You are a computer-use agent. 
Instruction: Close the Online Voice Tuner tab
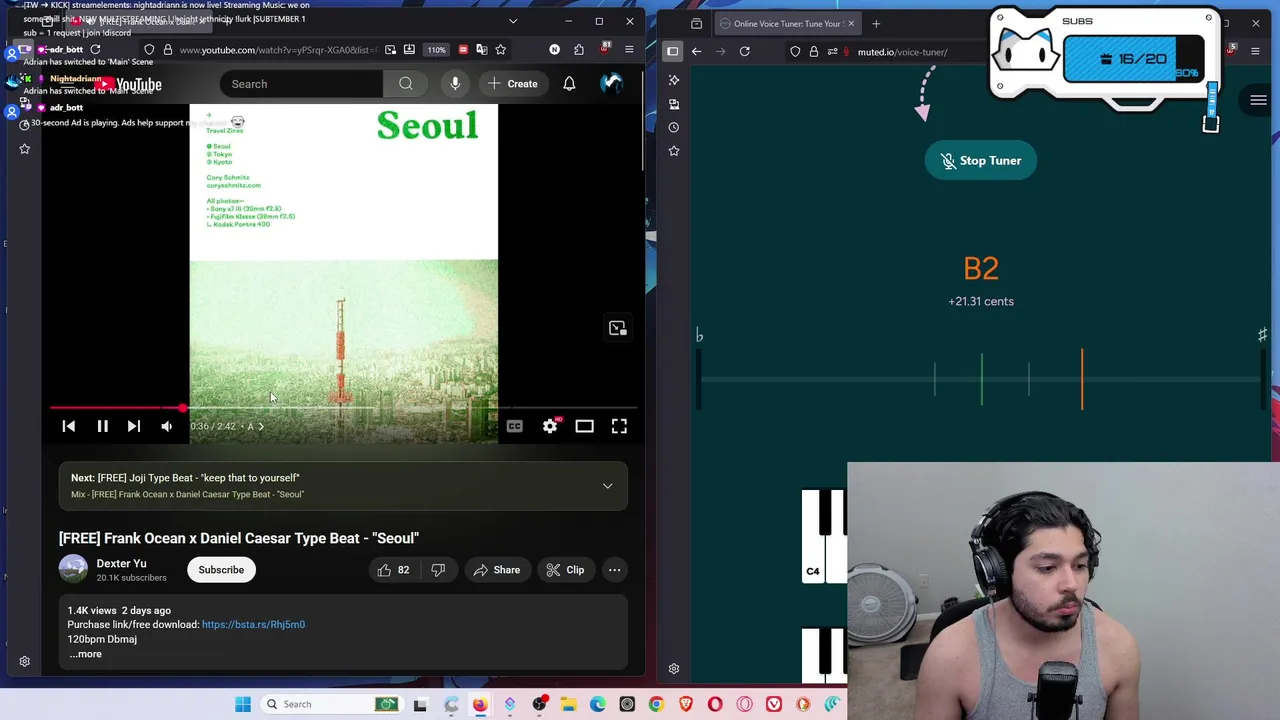(851, 23)
